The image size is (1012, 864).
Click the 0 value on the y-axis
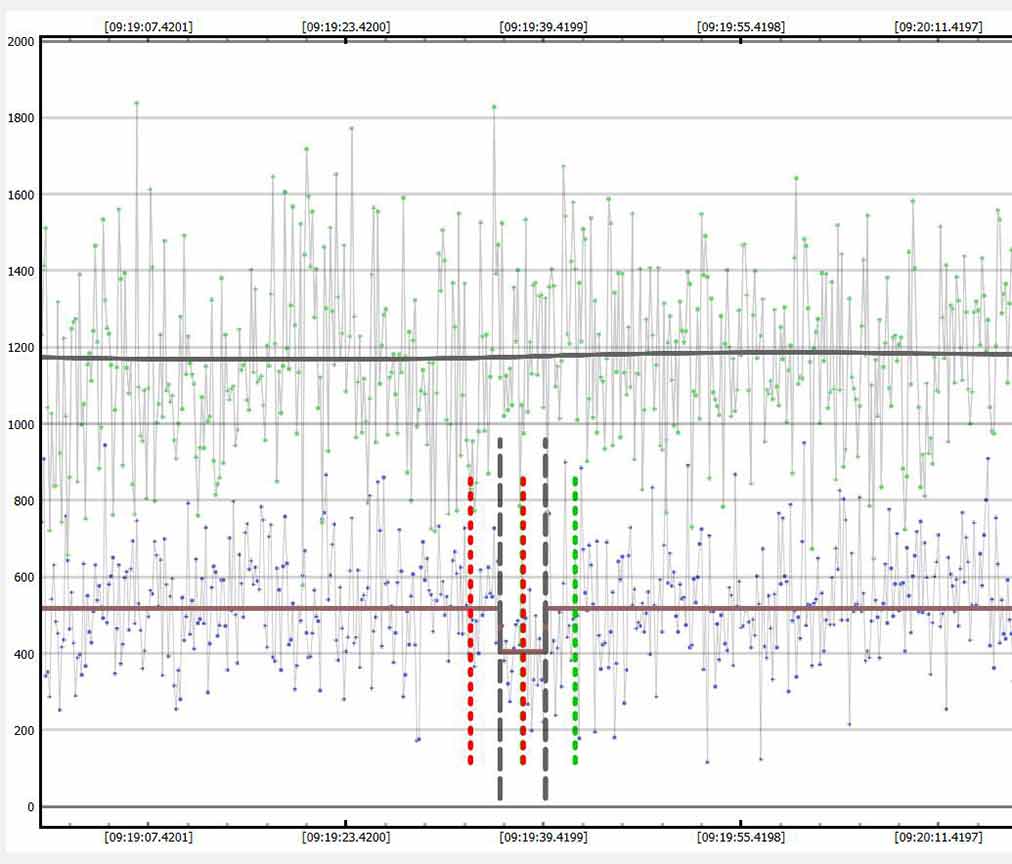click(x=31, y=807)
